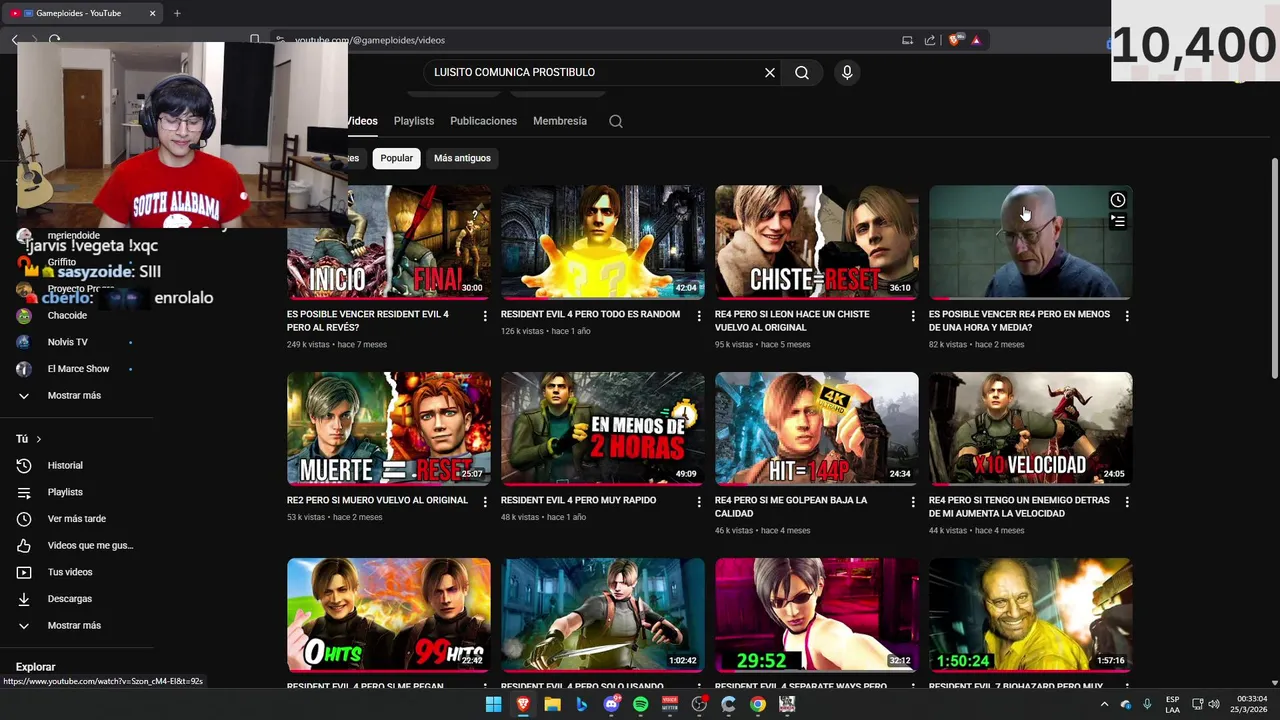Open title ES POSIBLE VENCER RESIDENT EVIL 4 PERO AL REVÉS

(368, 320)
